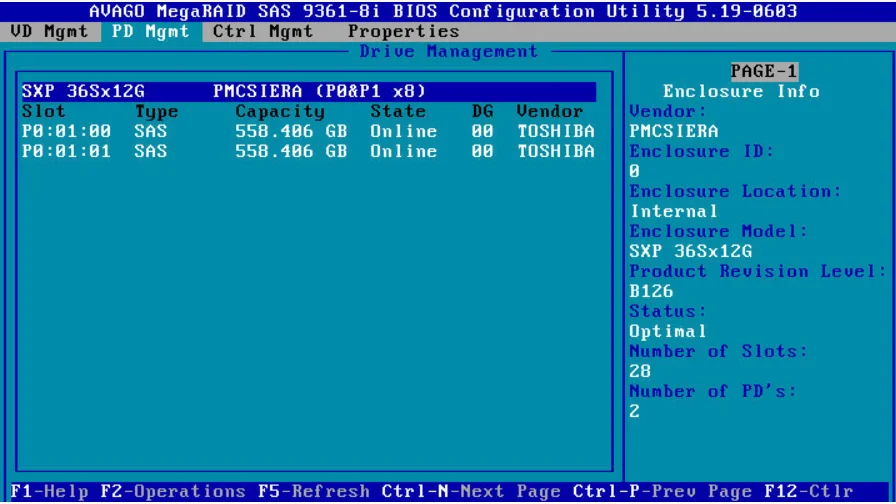Click the Number of PD's value 2
This screenshot has height=504, width=896.
(634, 411)
